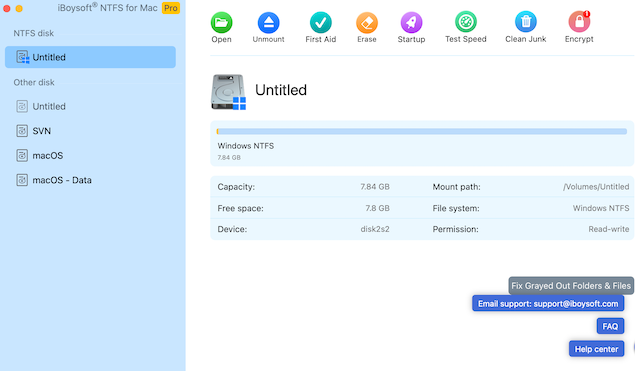Click the SVN disk icon
Screen dimensions: 635x371
coord(22,131)
